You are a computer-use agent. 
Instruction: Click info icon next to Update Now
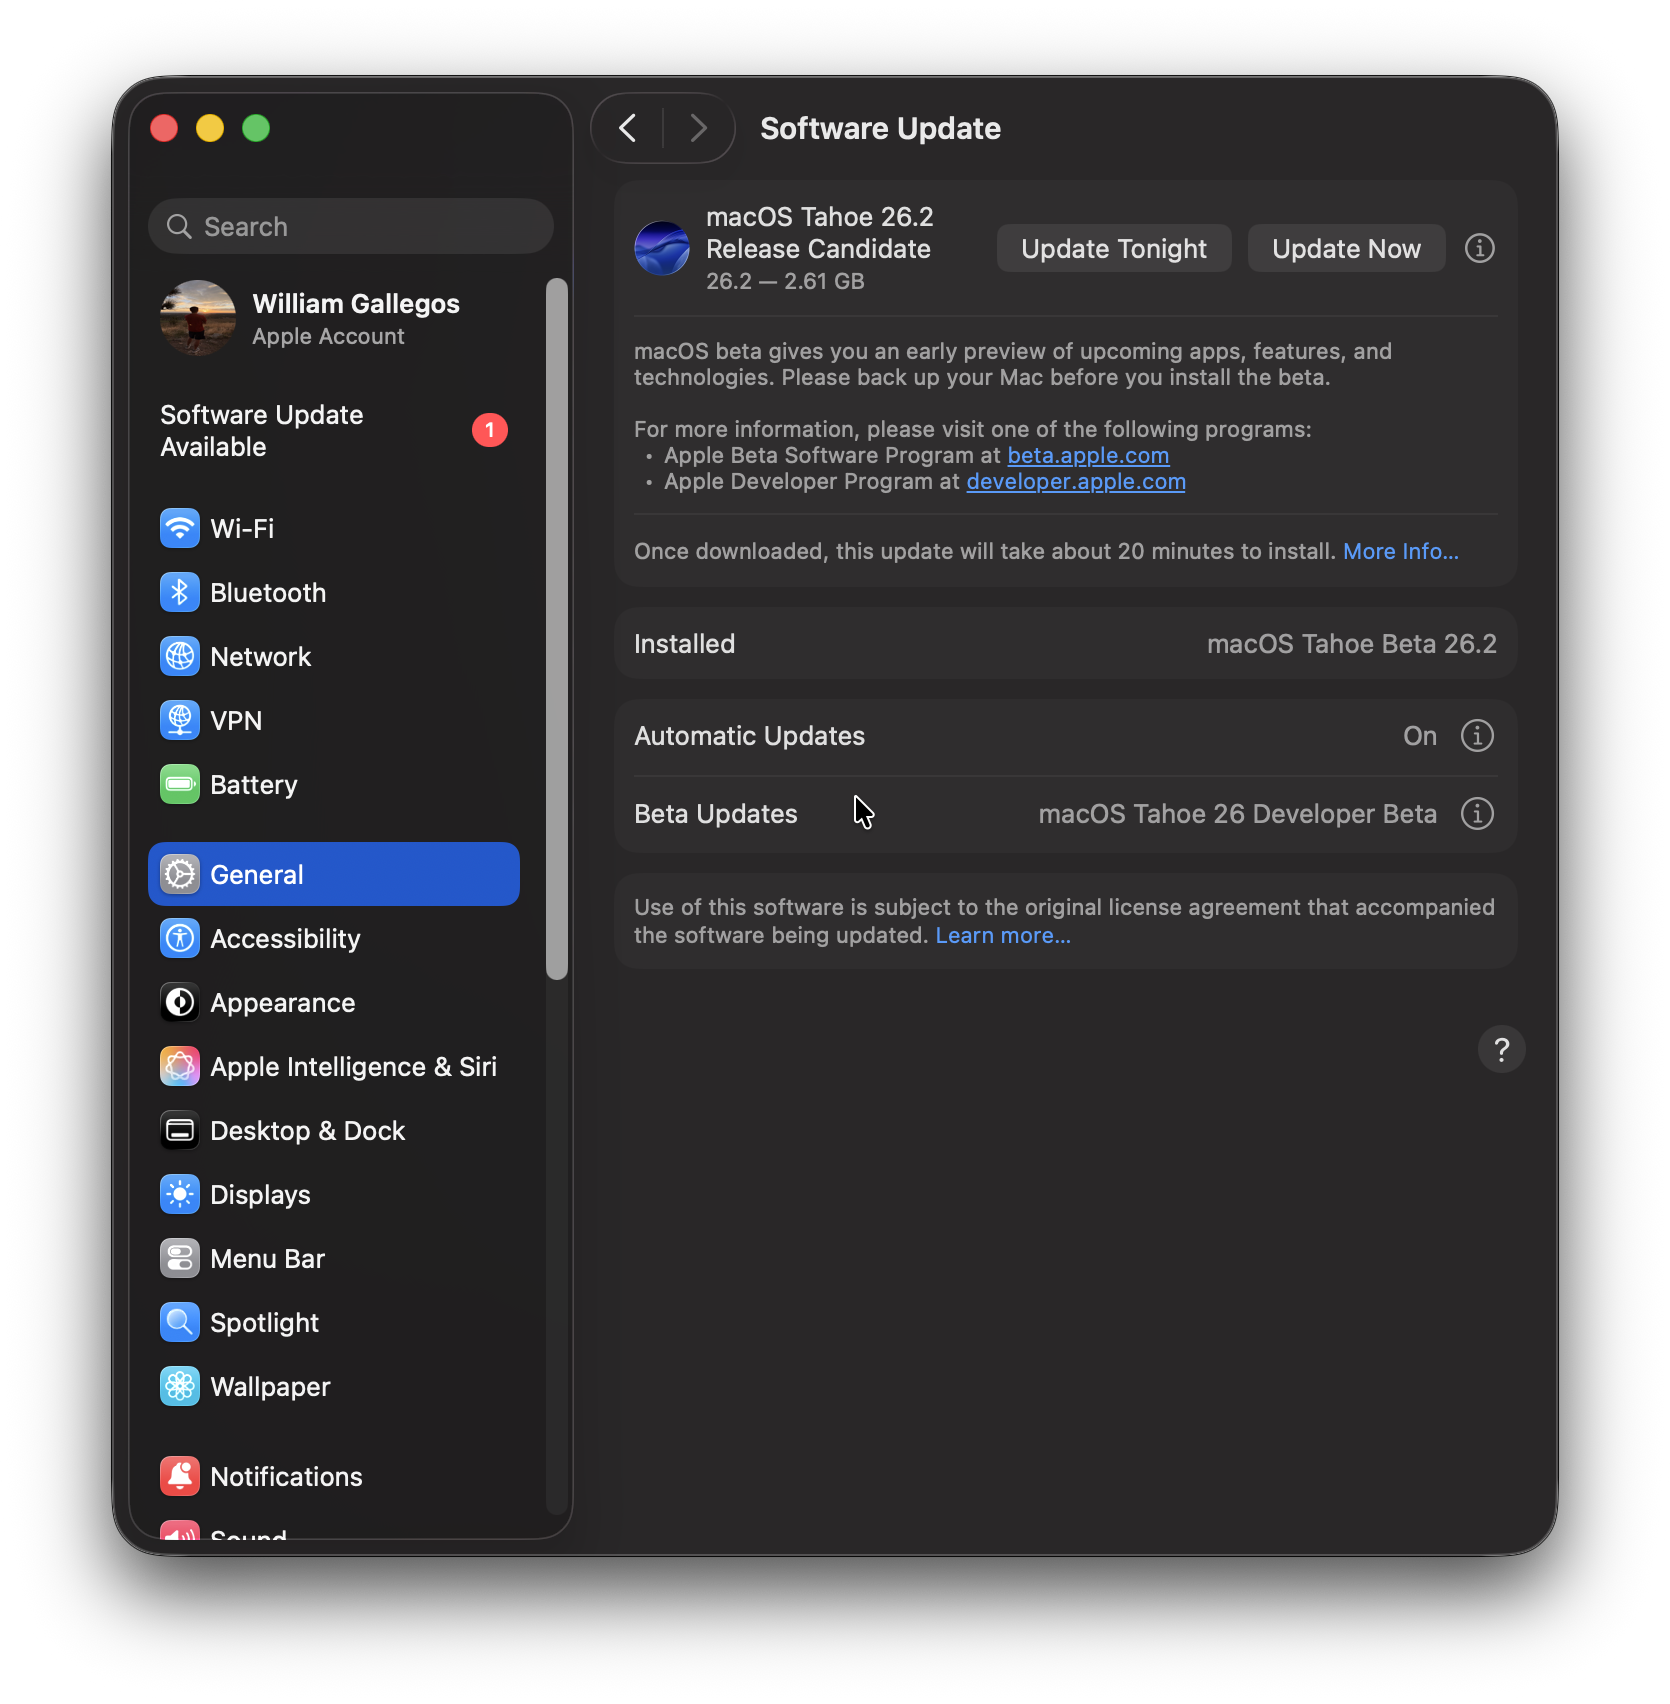pos(1479,248)
